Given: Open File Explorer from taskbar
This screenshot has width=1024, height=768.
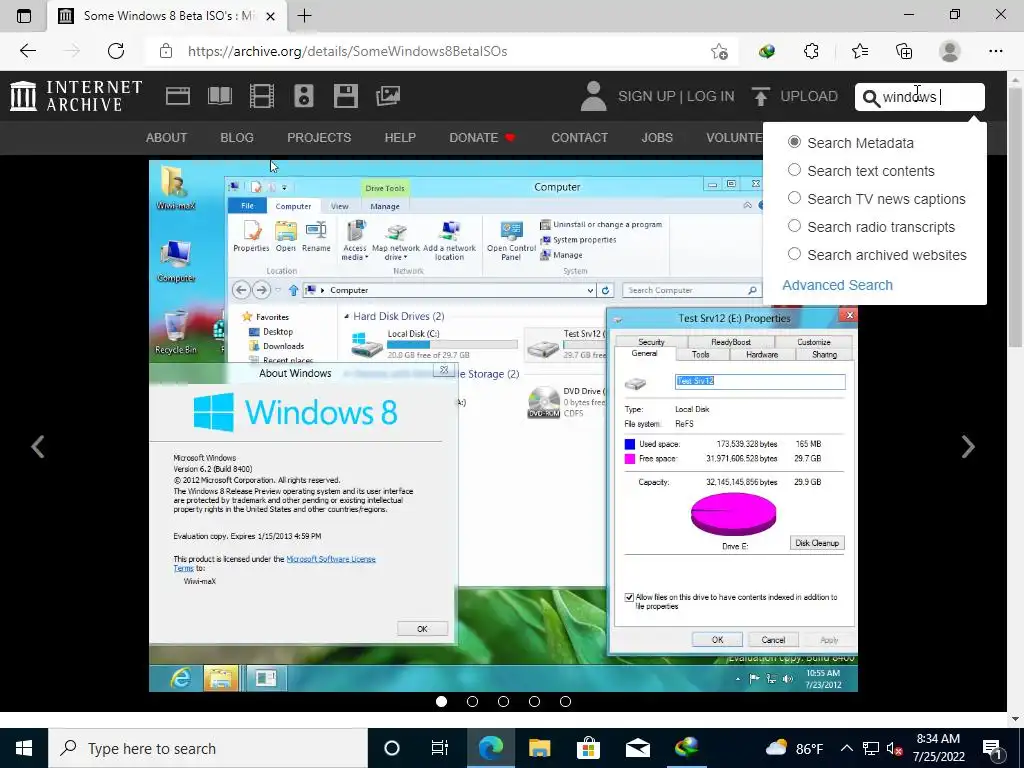Looking at the screenshot, I should (x=539, y=748).
